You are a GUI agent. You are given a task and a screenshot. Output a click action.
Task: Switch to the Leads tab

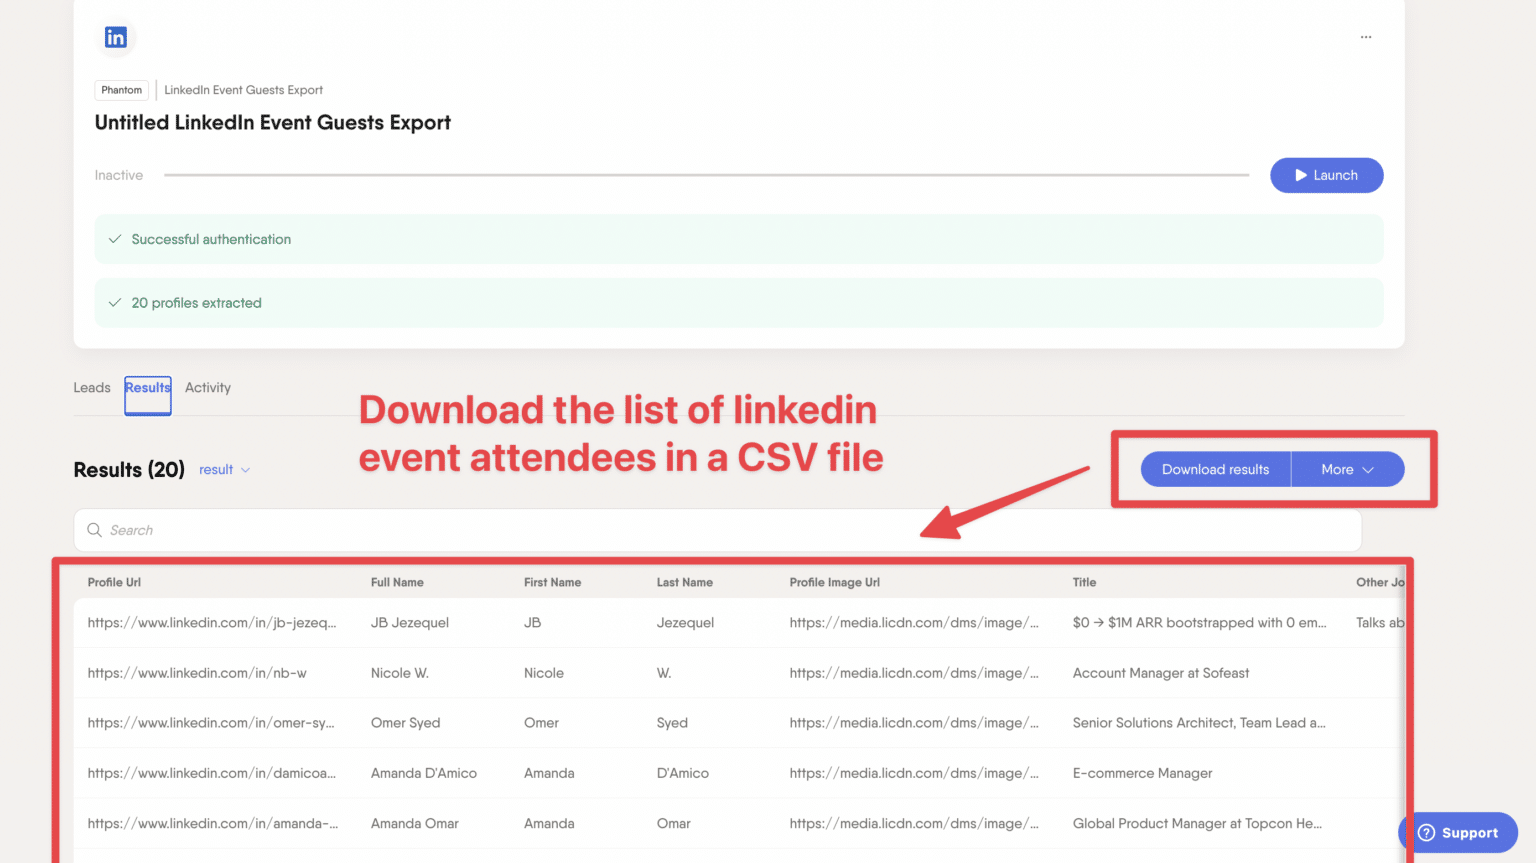[x=91, y=388]
